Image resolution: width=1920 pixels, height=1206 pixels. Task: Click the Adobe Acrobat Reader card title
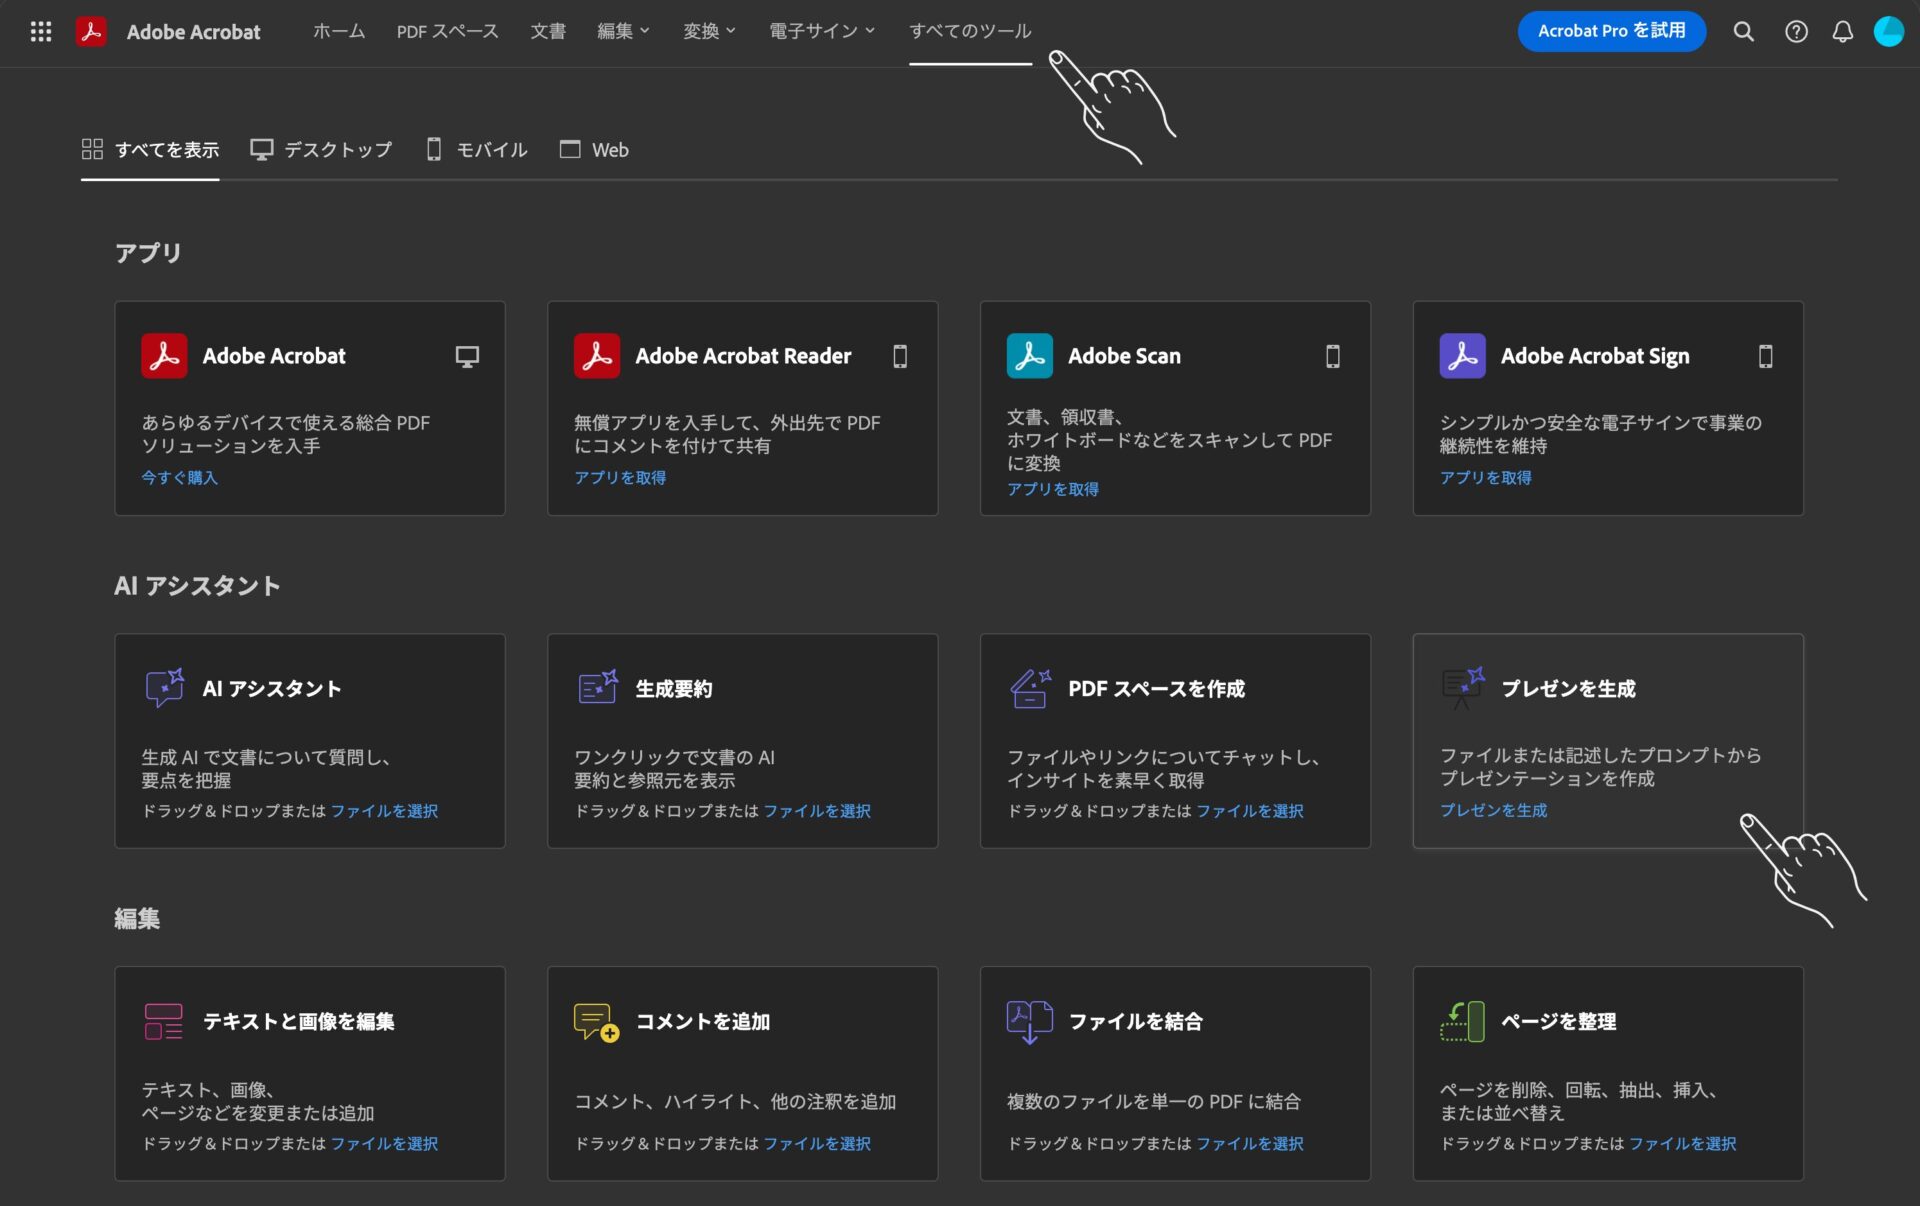[x=743, y=356]
